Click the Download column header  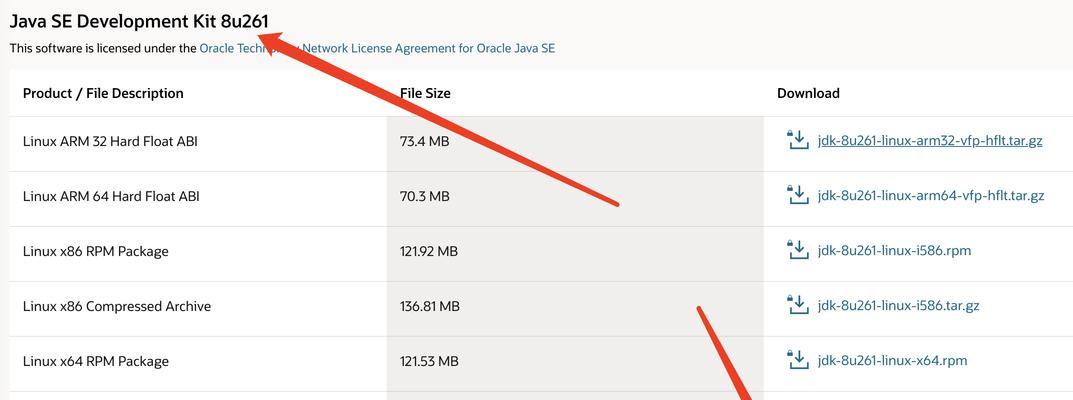click(x=808, y=93)
